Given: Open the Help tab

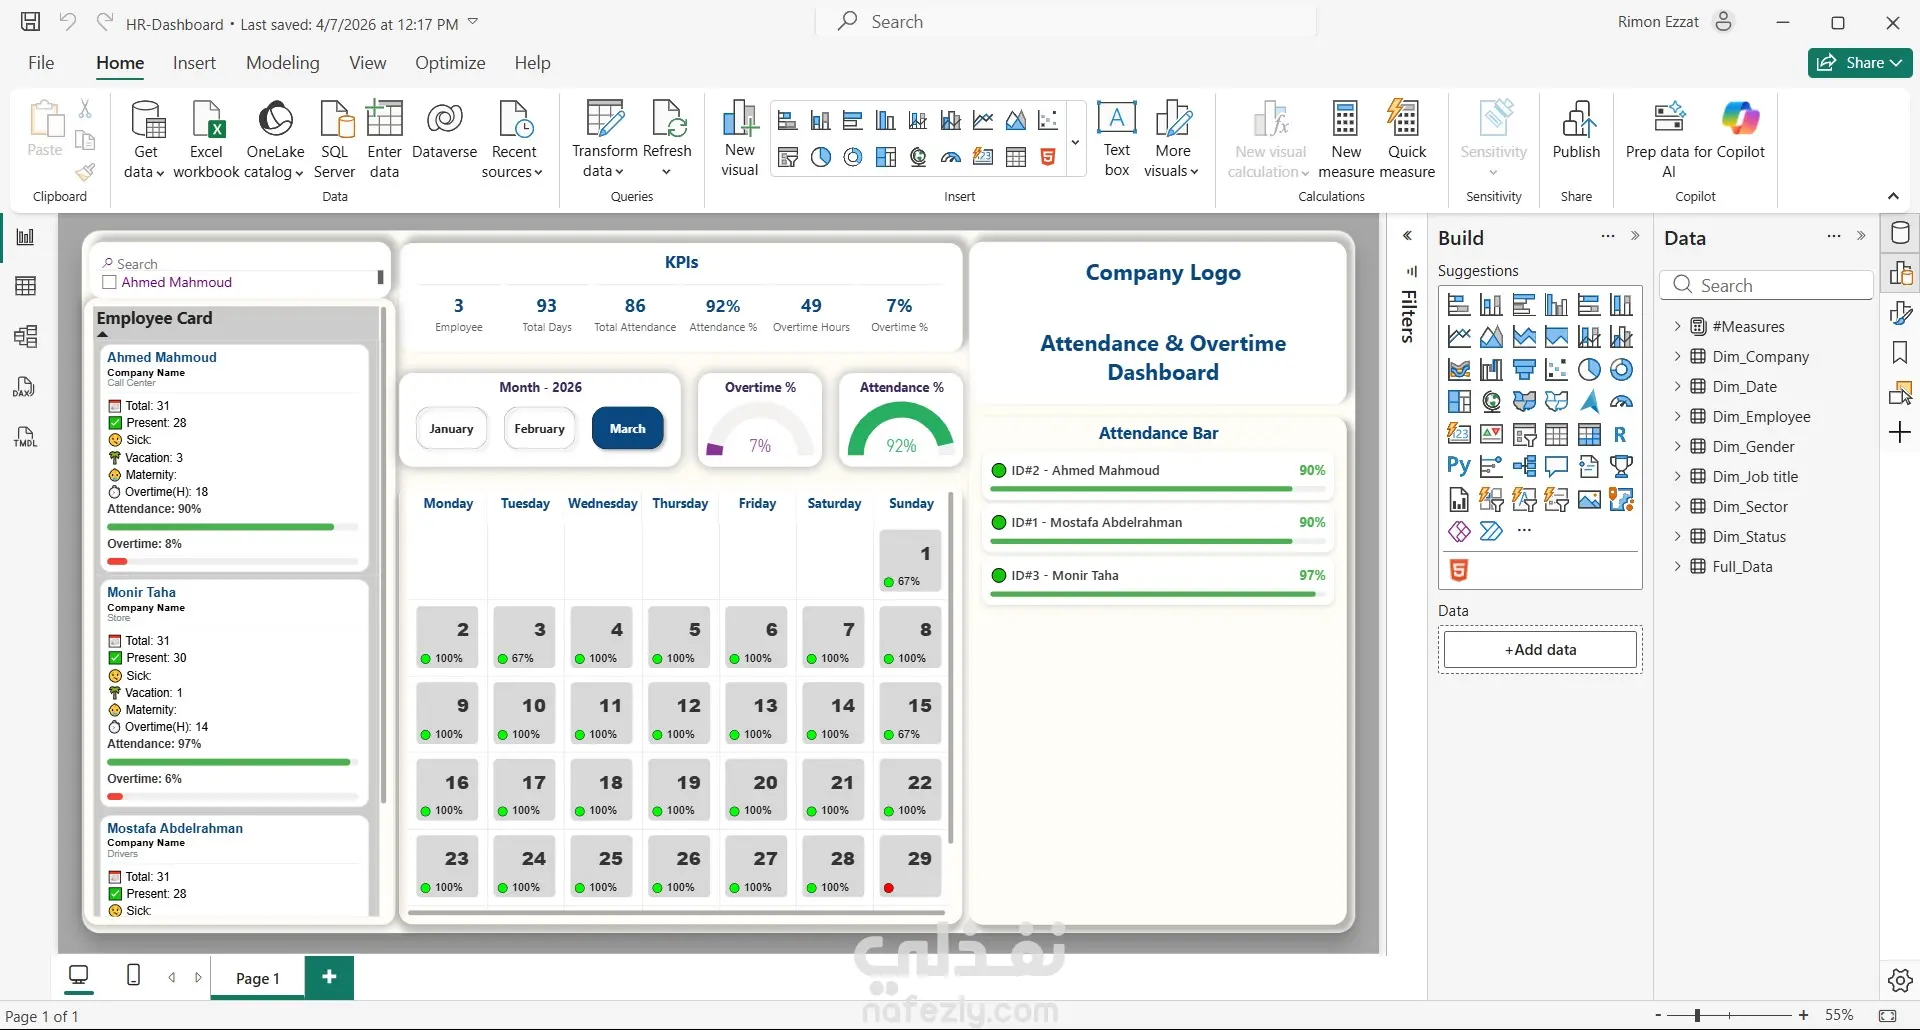Looking at the screenshot, I should (x=532, y=63).
